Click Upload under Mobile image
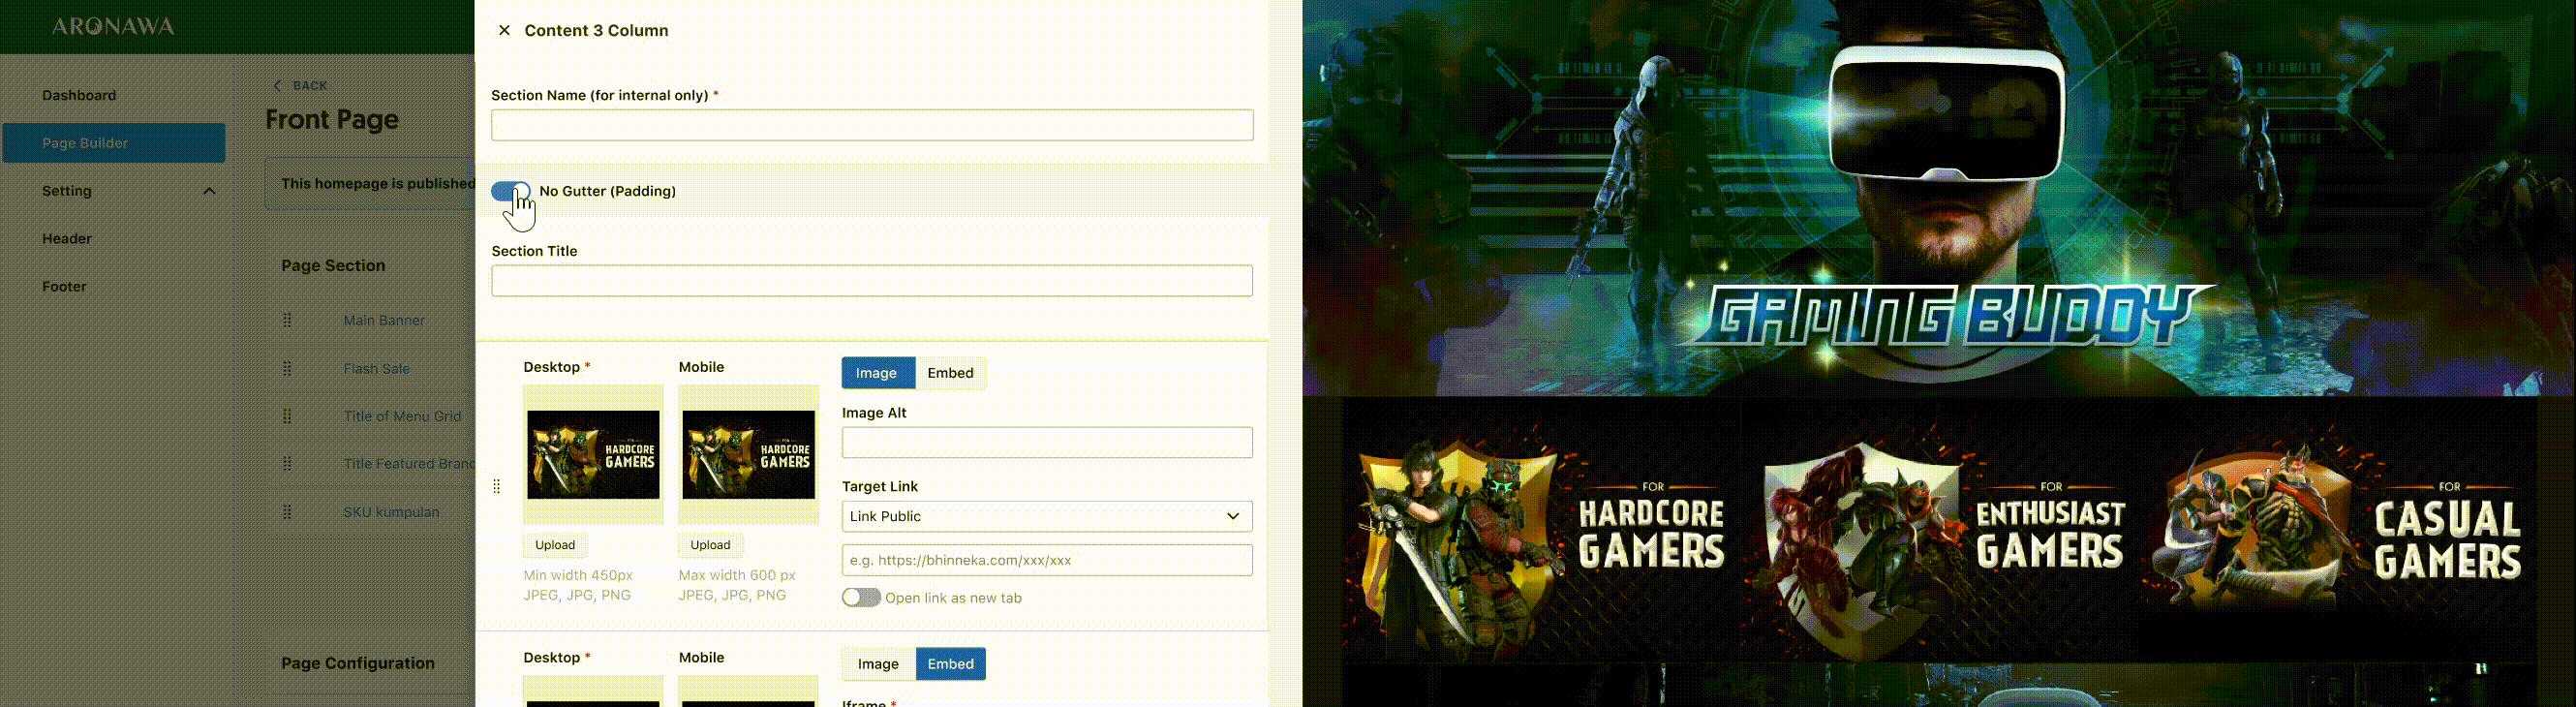This screenshot has width=2576, height=707. coord(710,545)
